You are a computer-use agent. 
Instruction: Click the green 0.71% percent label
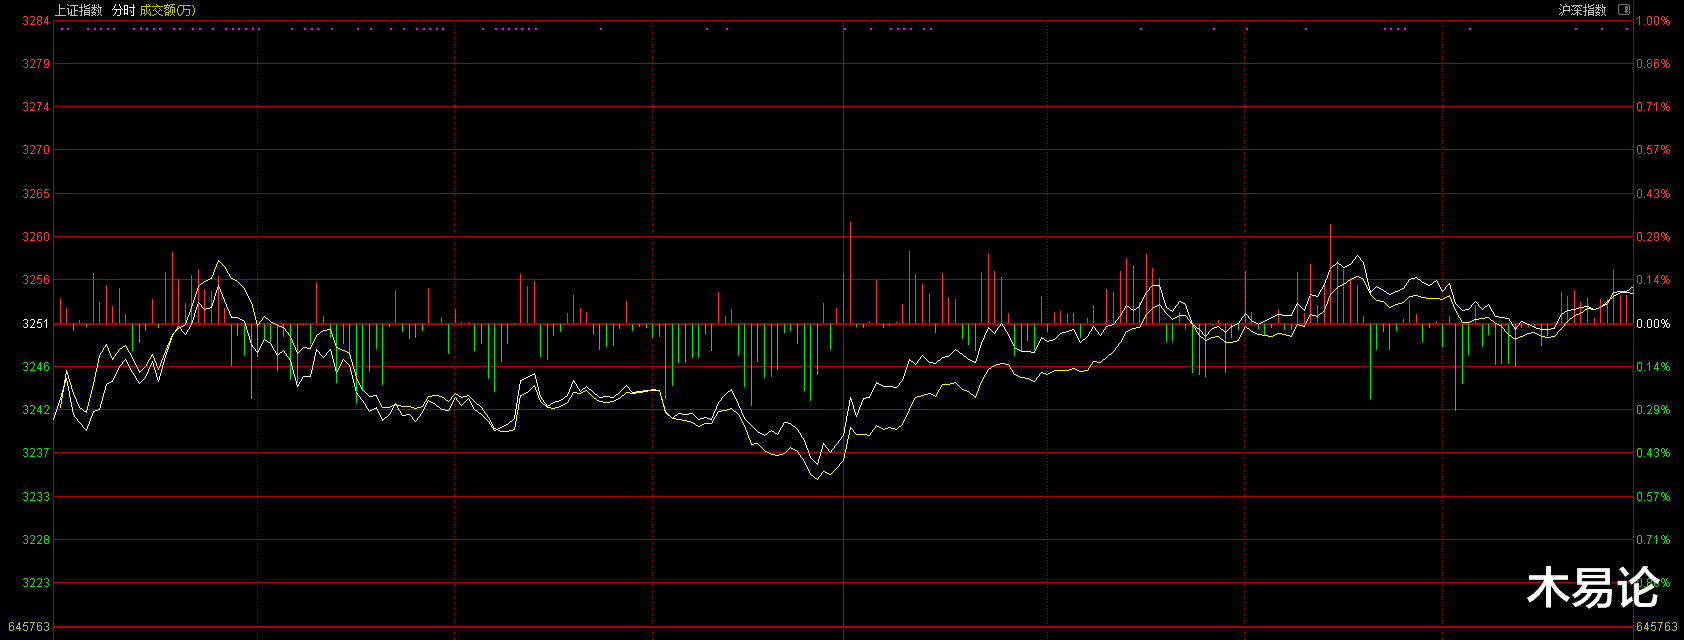[x=1653, y=540]
